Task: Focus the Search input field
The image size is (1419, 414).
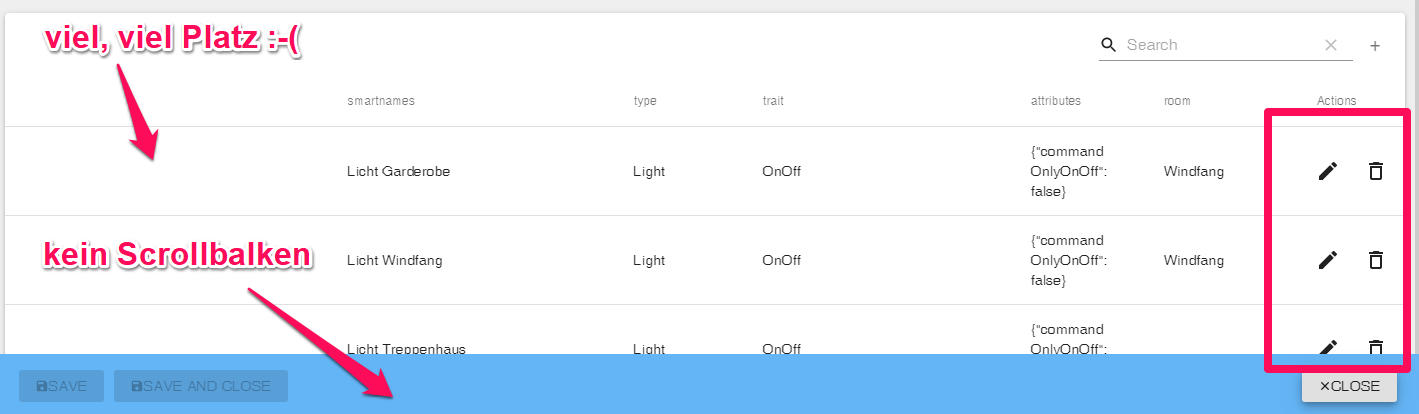Action: coord(1220,45)
